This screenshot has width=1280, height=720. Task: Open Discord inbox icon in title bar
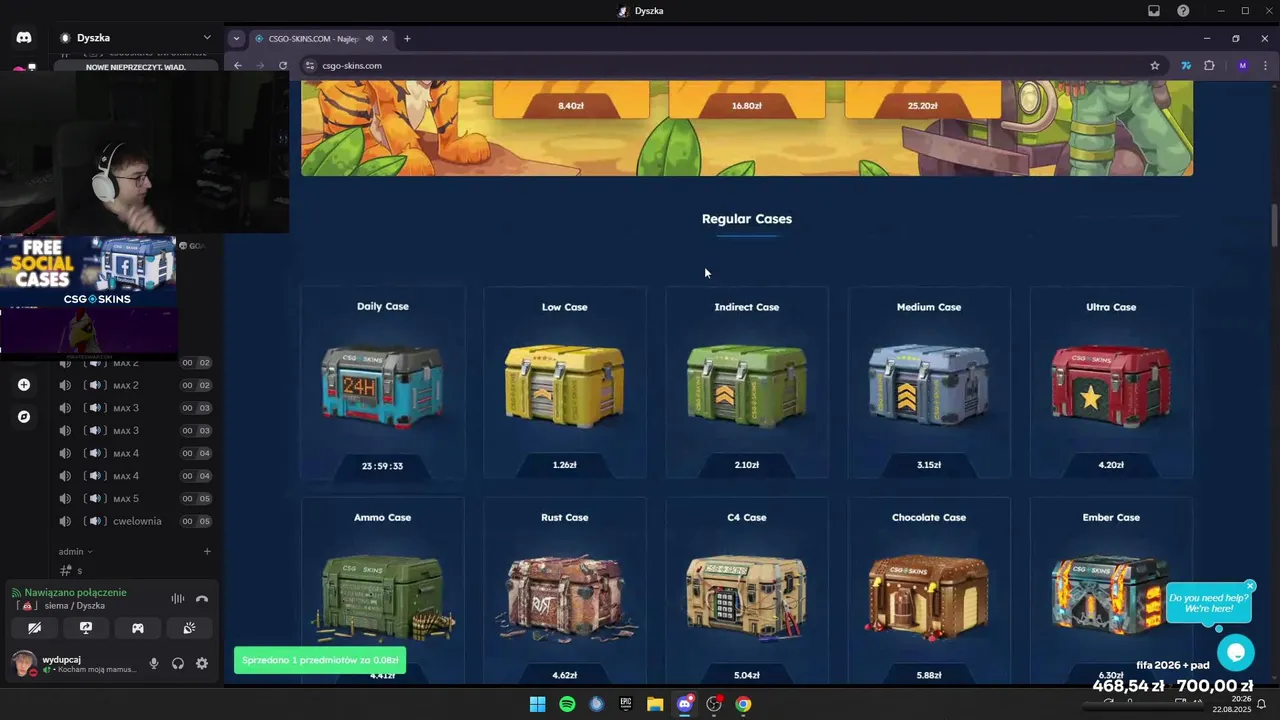tap(1154, 11)
